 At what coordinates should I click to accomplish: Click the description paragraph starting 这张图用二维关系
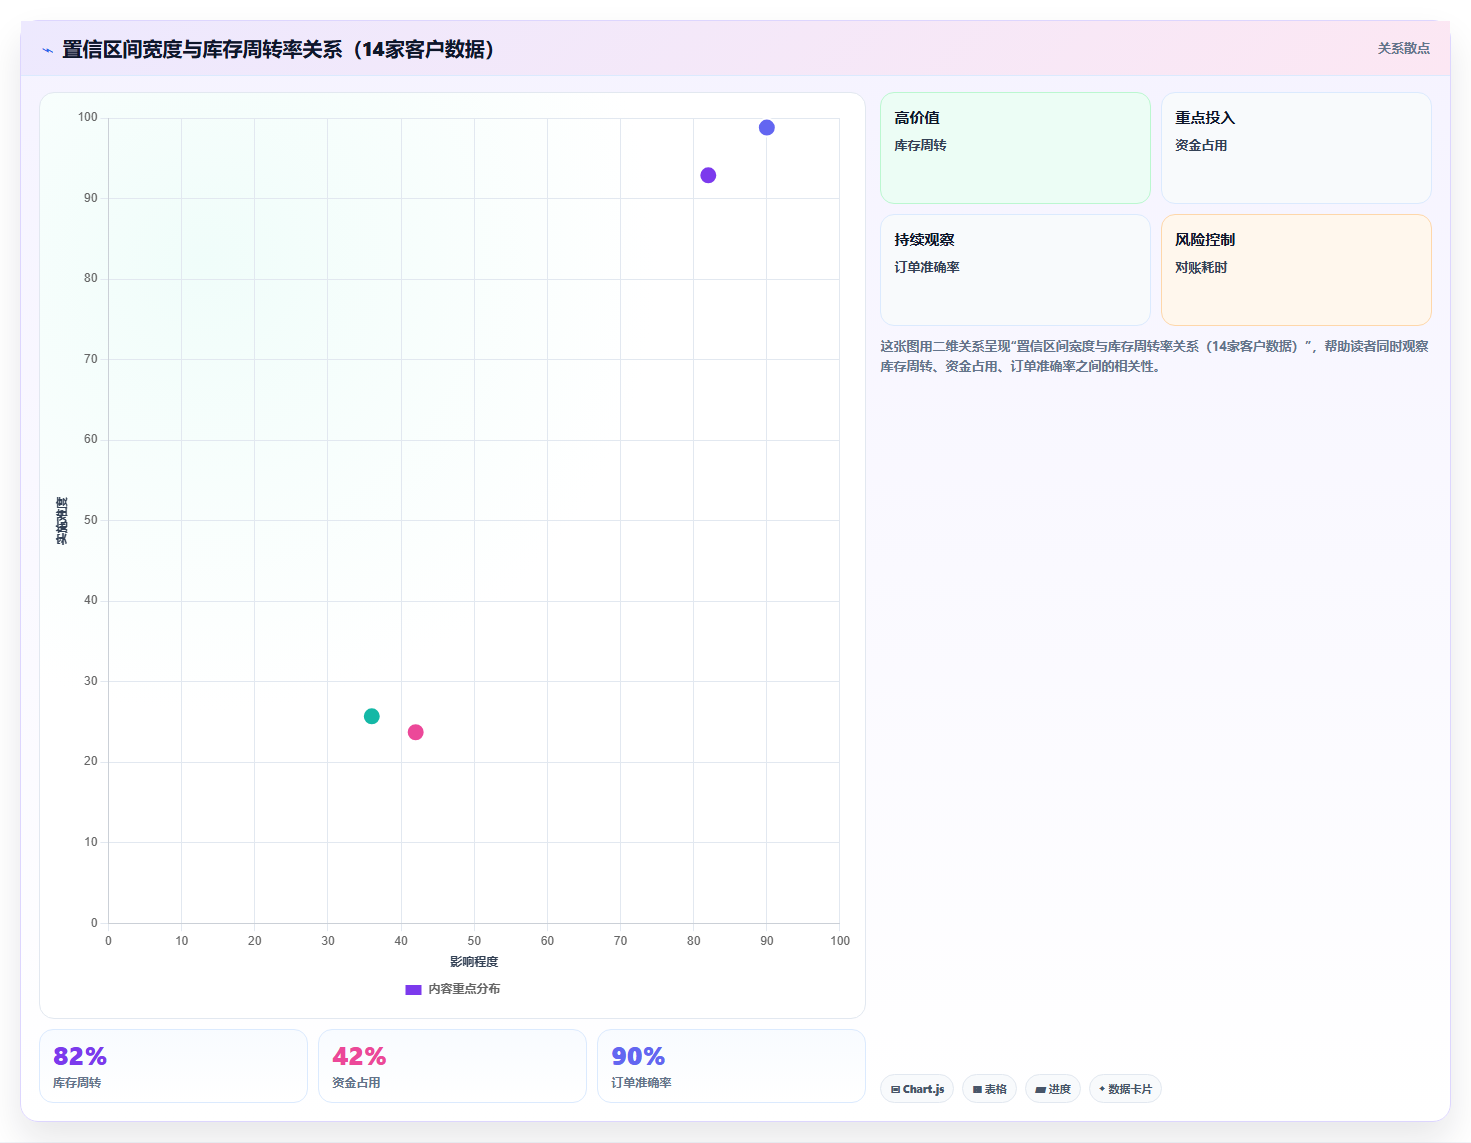coord(1154,356)
